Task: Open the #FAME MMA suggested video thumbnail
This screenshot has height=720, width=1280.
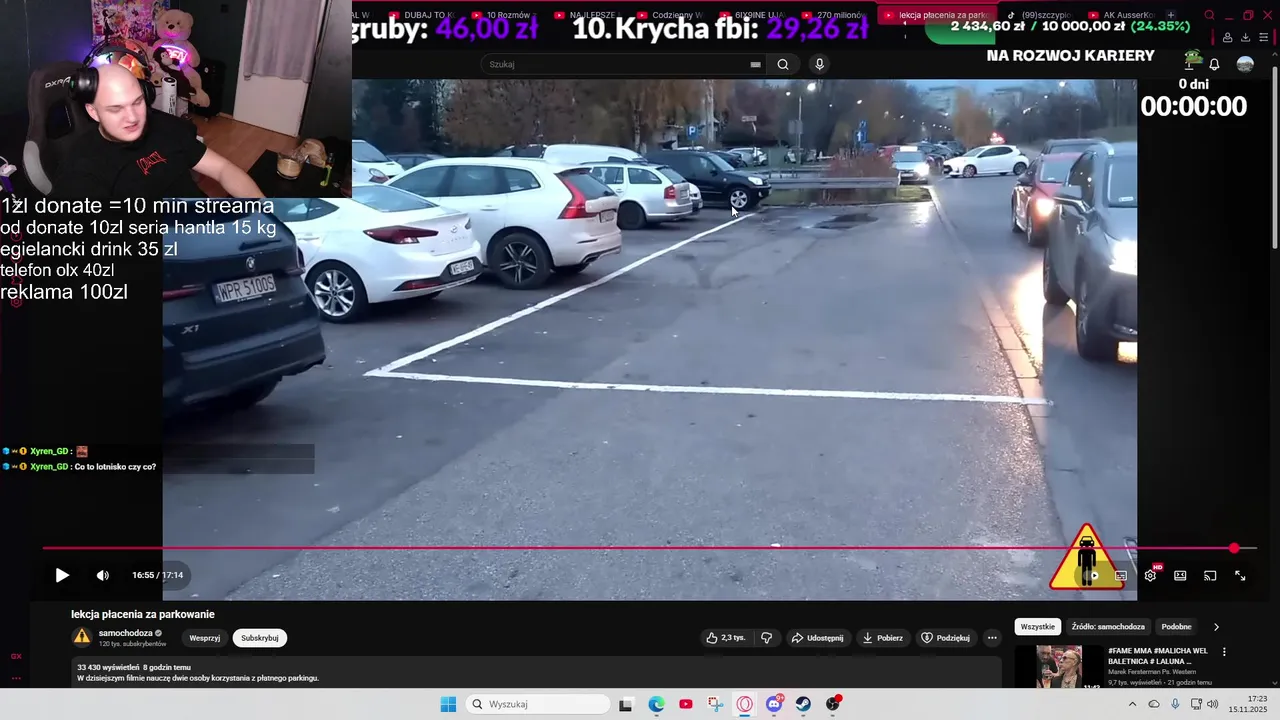Action: point(1057,667)
